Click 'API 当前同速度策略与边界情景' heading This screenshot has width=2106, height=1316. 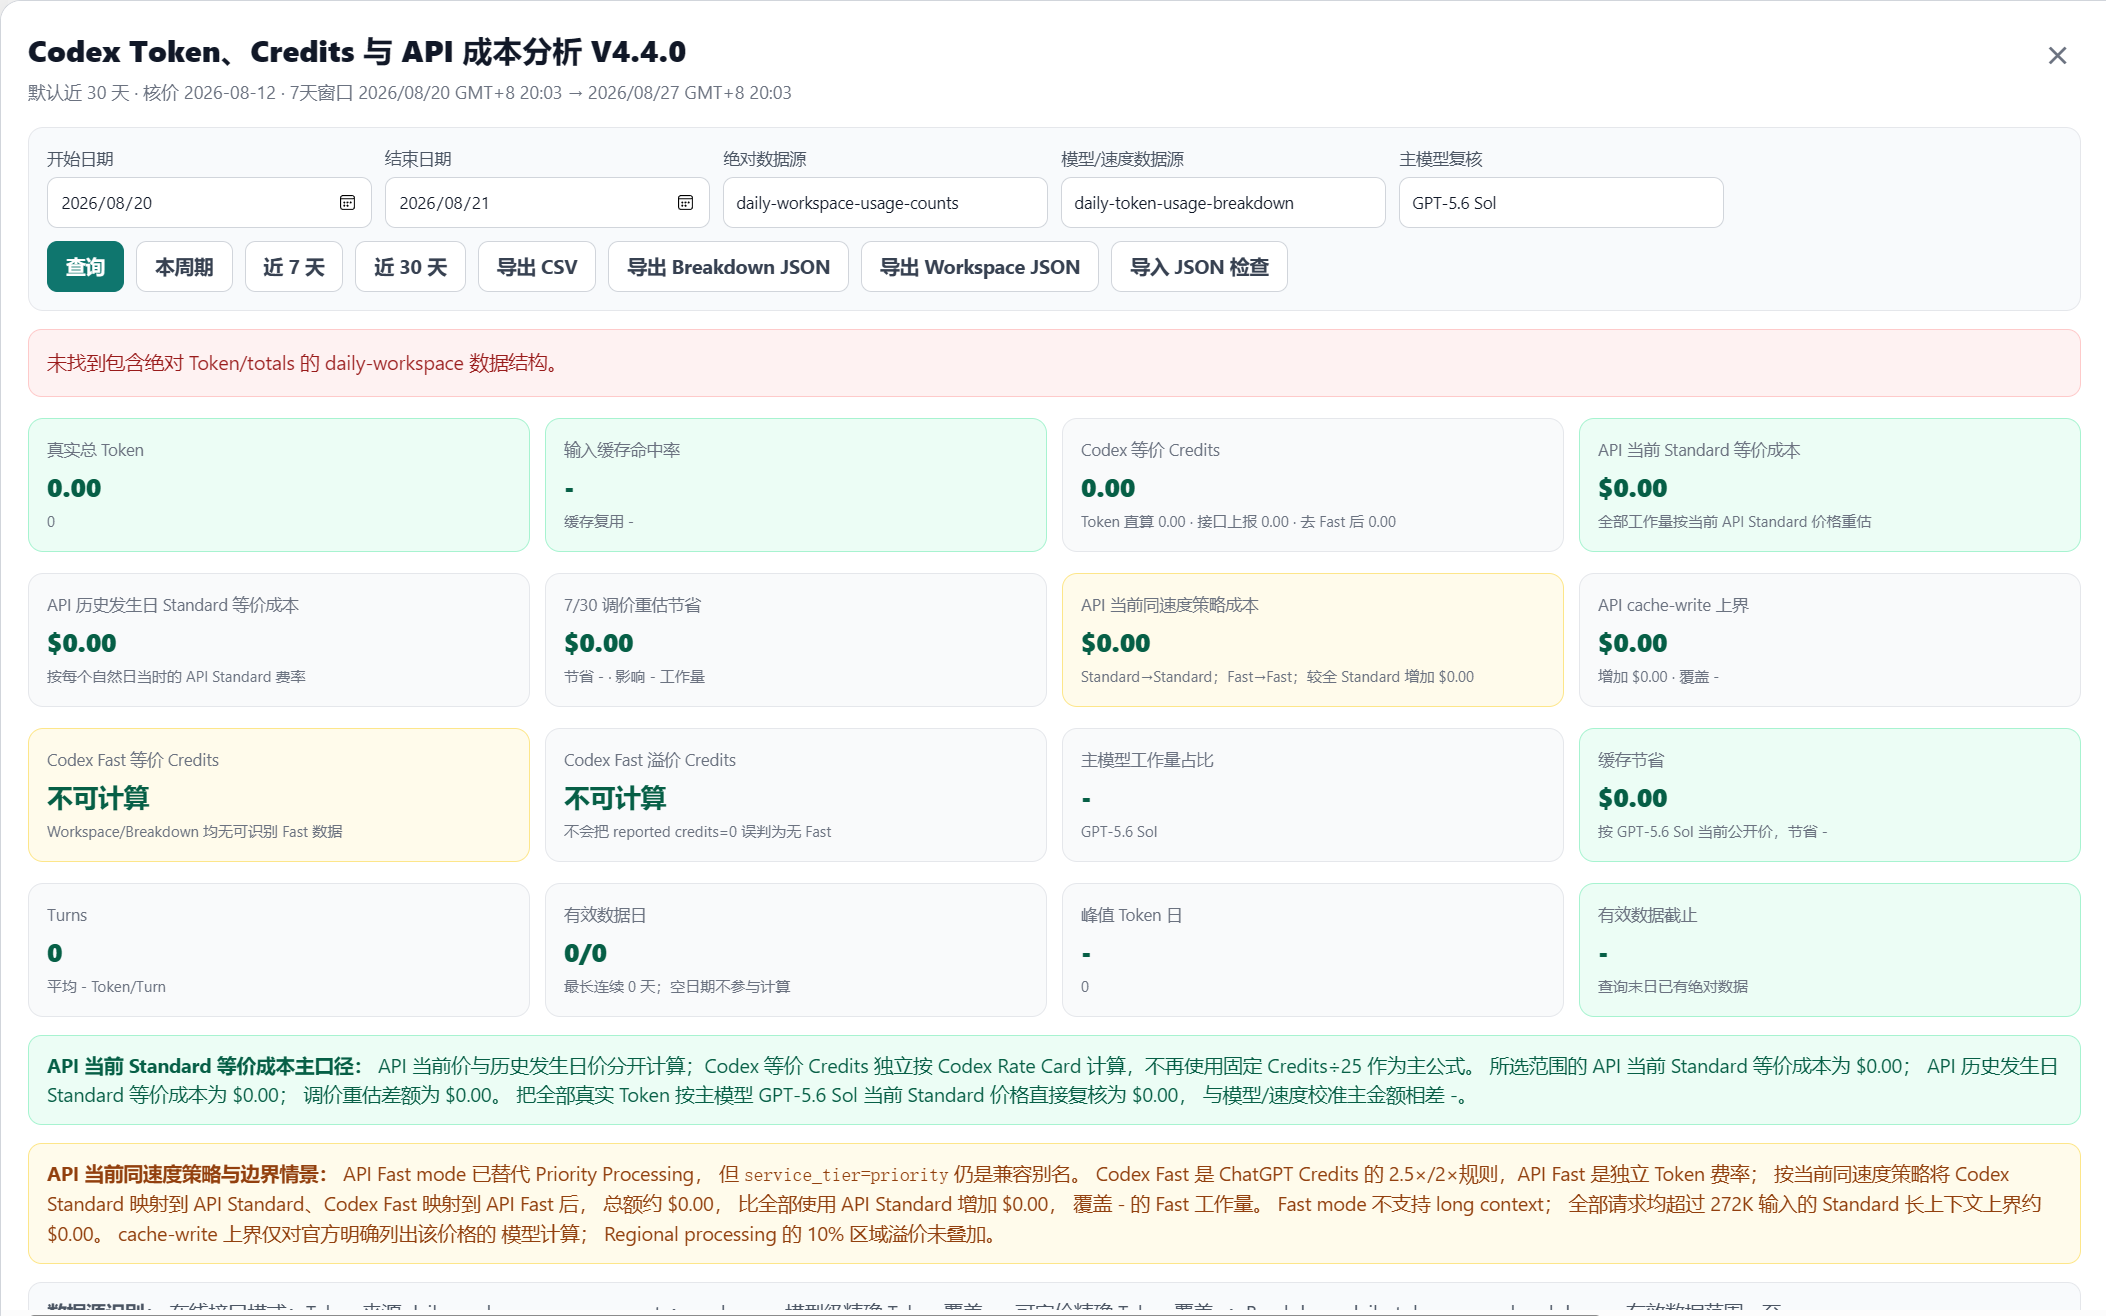pyautogui.click(x=187, y=1174)
